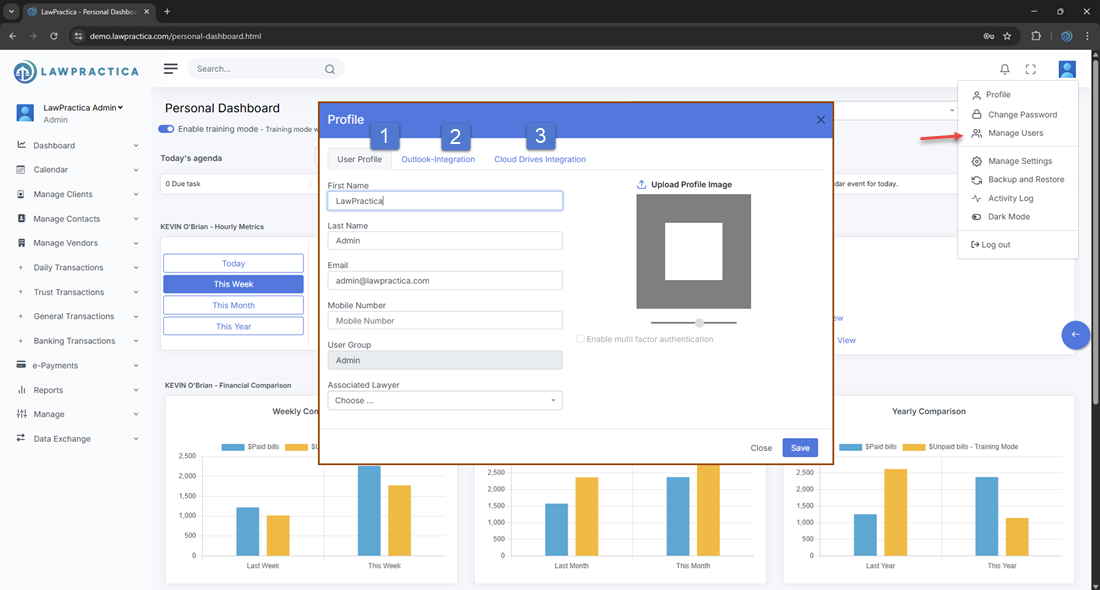Click the search magnifier icon
This screenshot has width=1100, height=590.
[330, 69]
